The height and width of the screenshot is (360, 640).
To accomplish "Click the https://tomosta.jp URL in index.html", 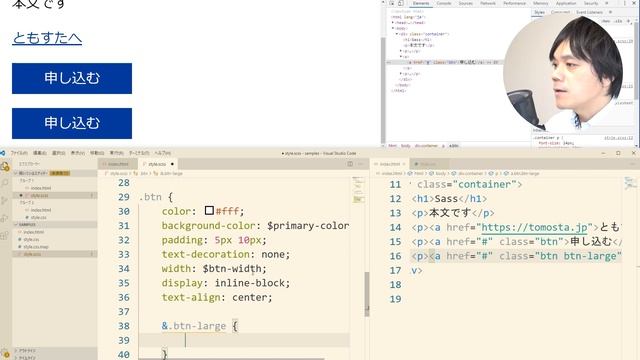I will point(534,227).
